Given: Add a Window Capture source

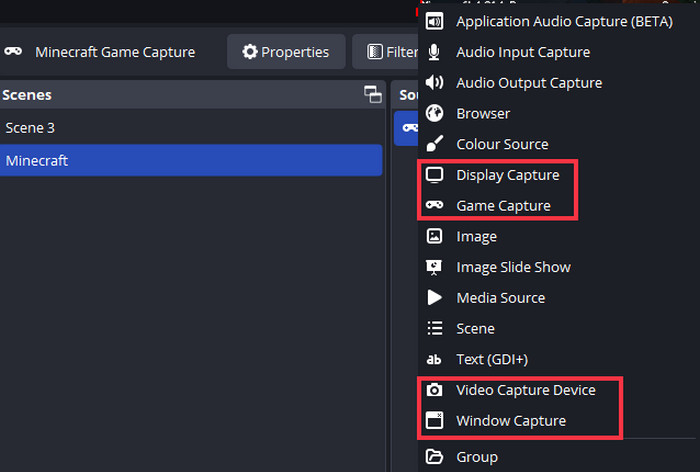Looking at the screenshot, I should [510, 421].
